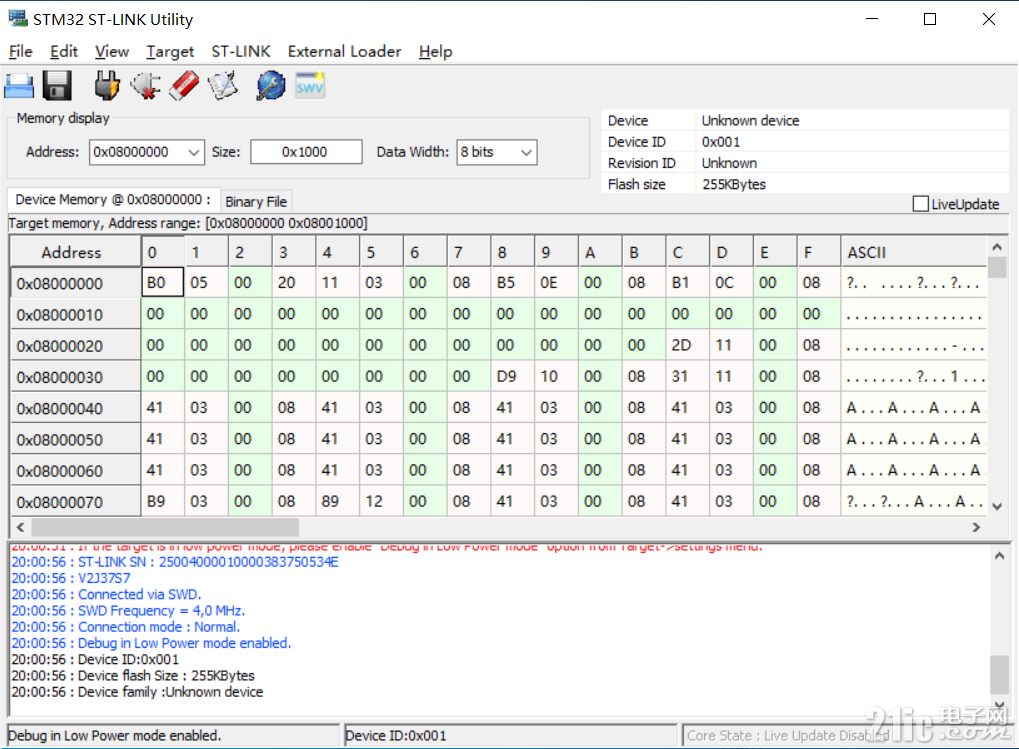Click the column header labeled A
Screen dimensions: 1019x749
[x=600, y=252]
